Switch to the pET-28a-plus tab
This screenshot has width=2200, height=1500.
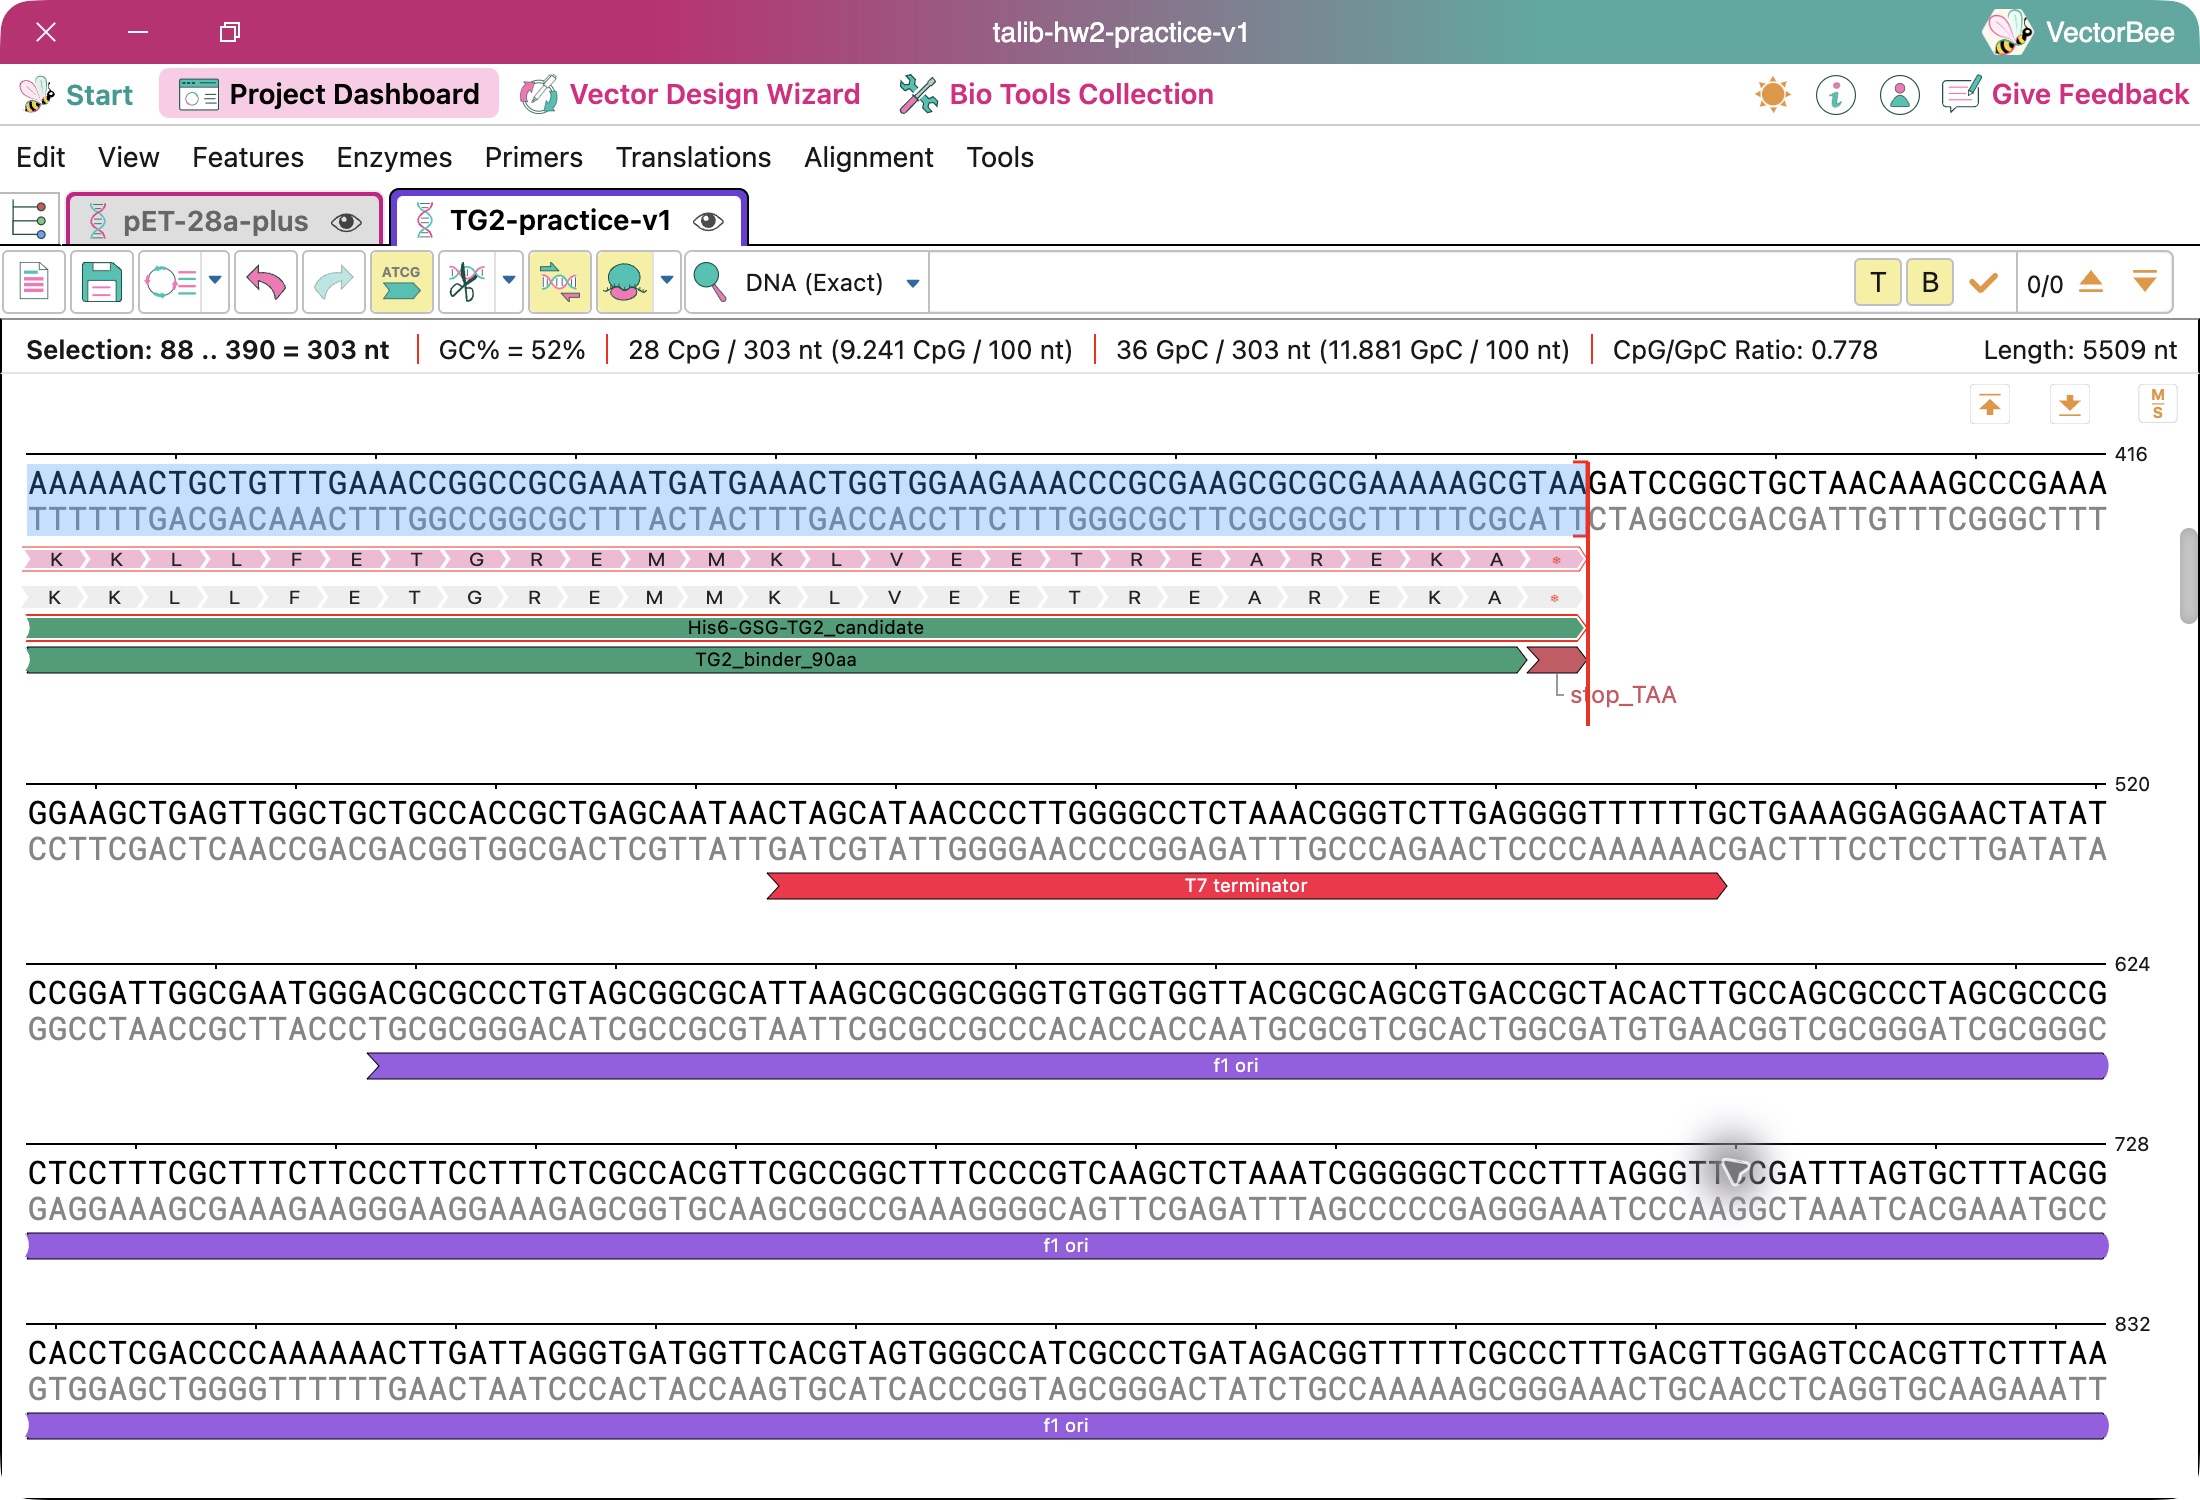(x=224, y=221)
